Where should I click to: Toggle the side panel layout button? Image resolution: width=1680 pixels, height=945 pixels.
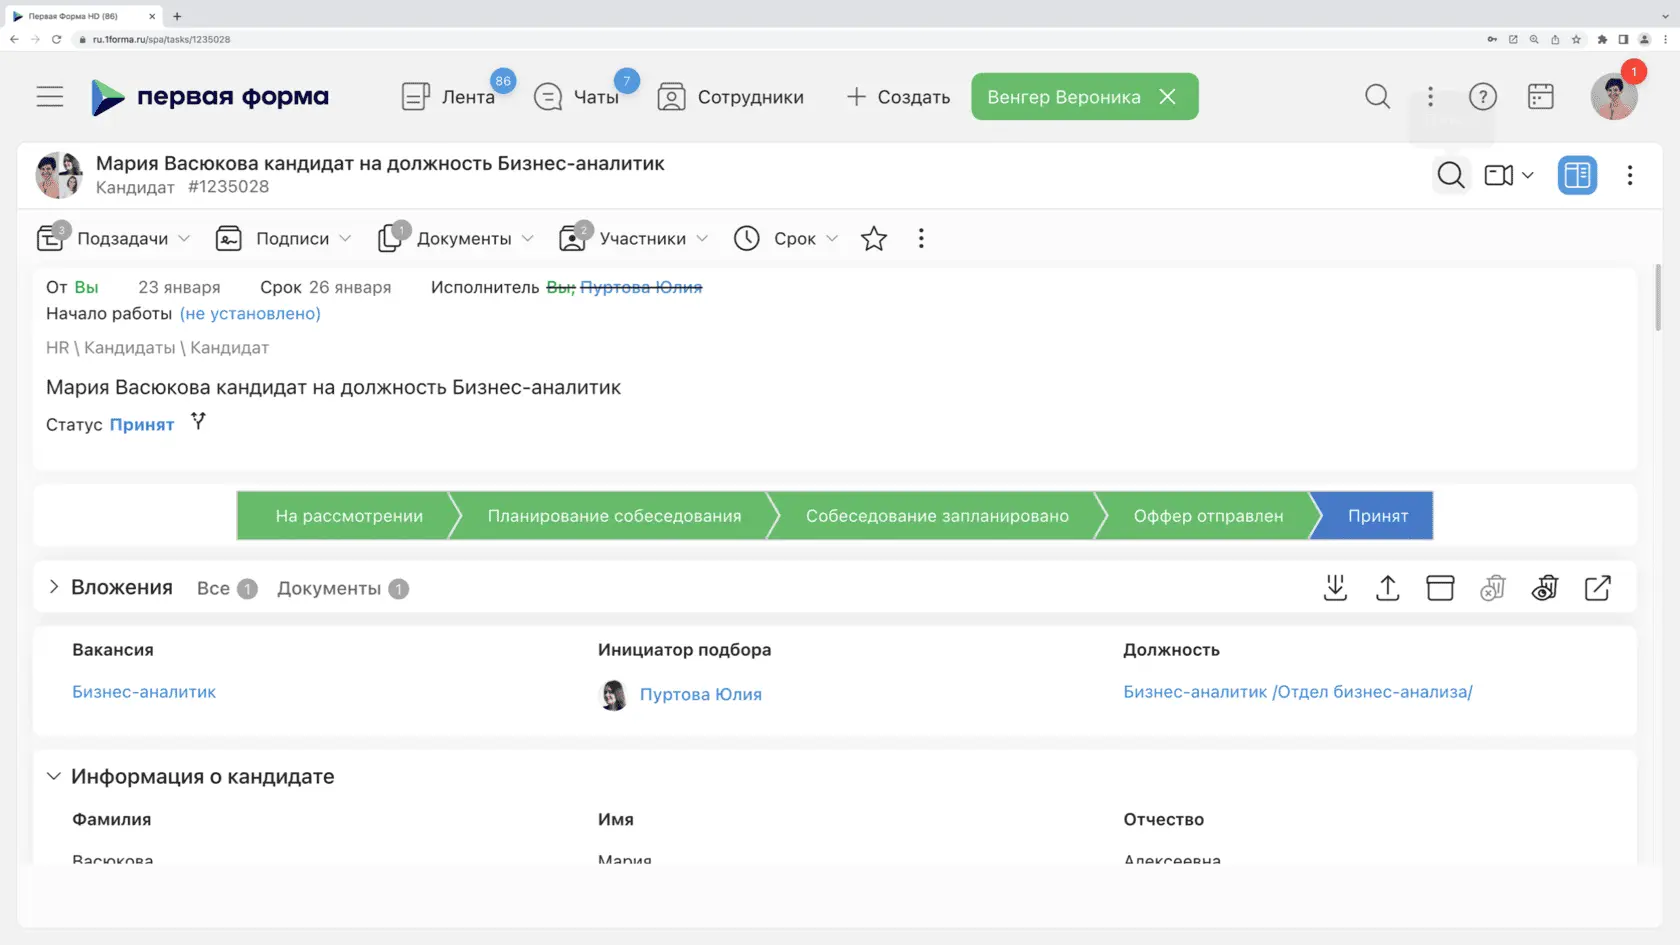click(1576, 176)
